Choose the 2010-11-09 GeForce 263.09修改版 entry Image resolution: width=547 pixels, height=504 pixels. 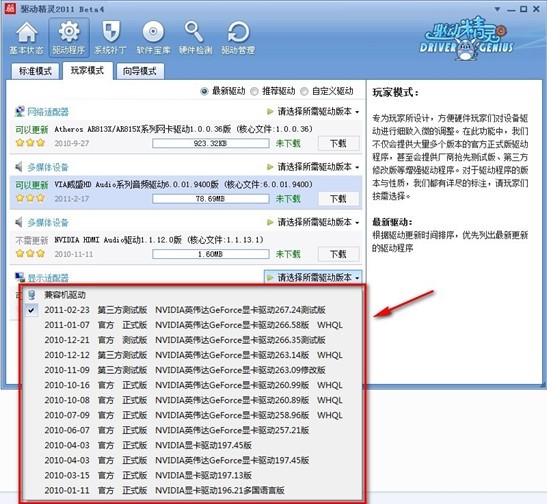[x=192, y=370]
